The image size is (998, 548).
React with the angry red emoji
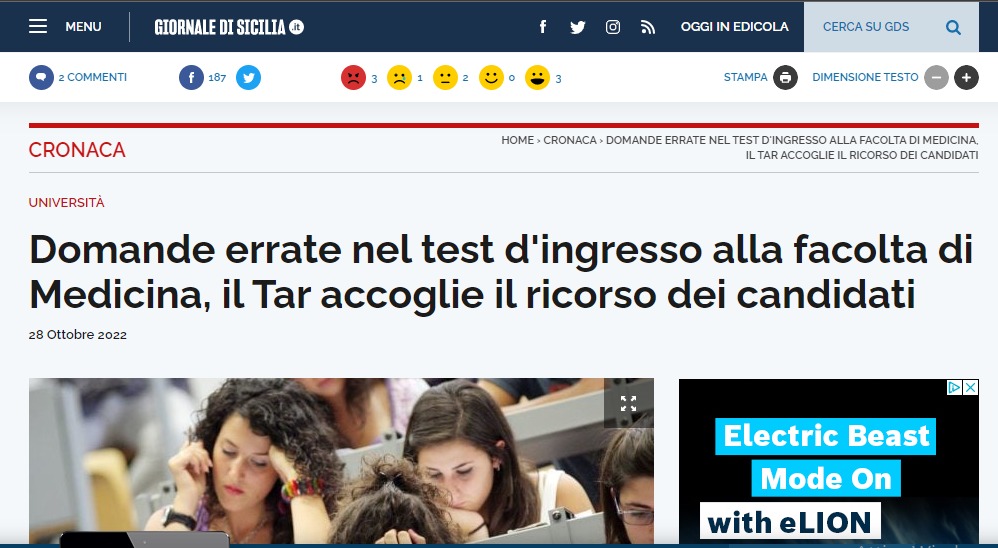353,78
